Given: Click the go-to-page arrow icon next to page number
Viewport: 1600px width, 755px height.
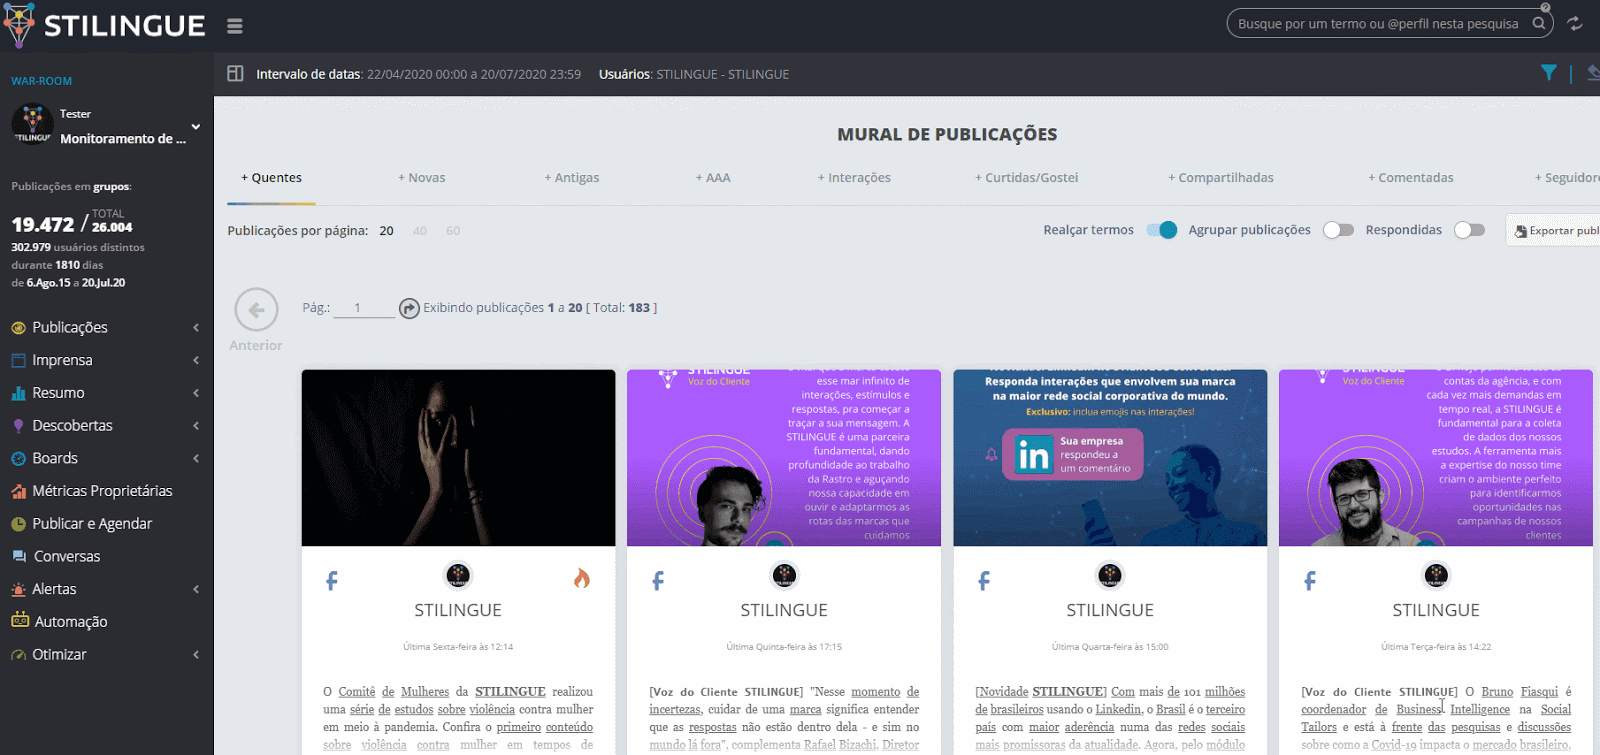Looking at the screenshot, I should (409, 308).
